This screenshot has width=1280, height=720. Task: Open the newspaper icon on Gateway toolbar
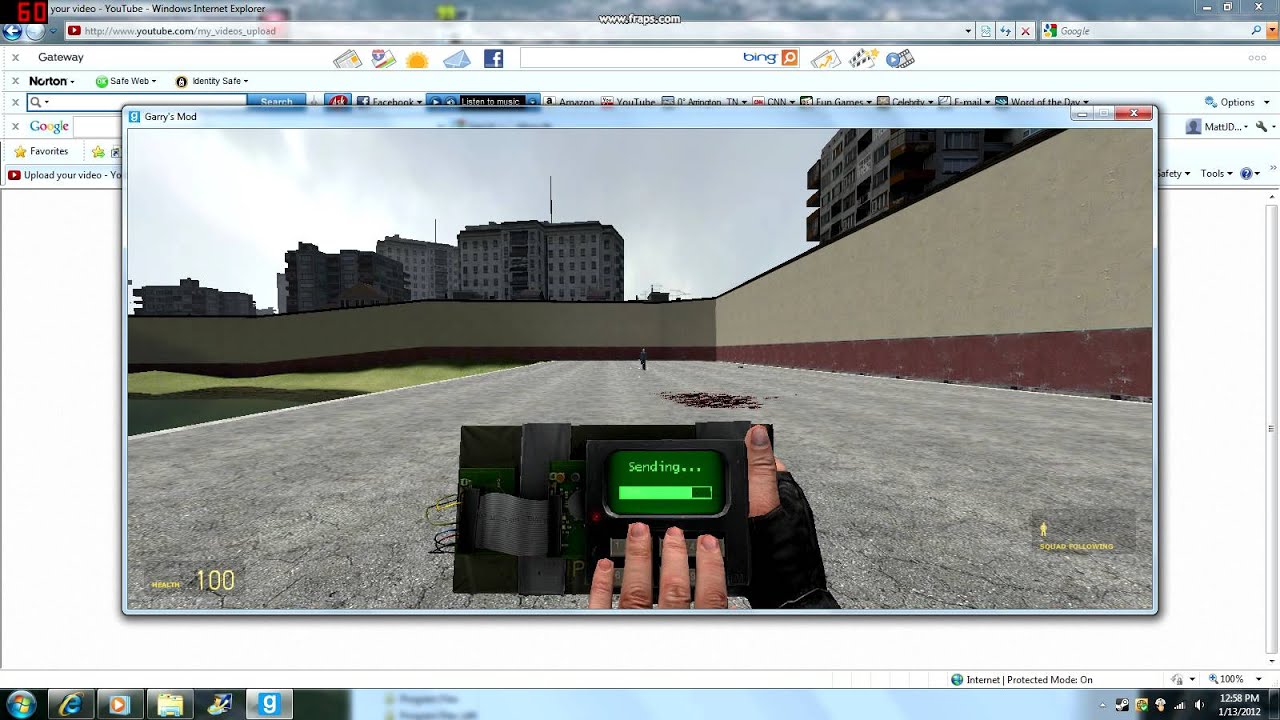[x=347, y=59]
